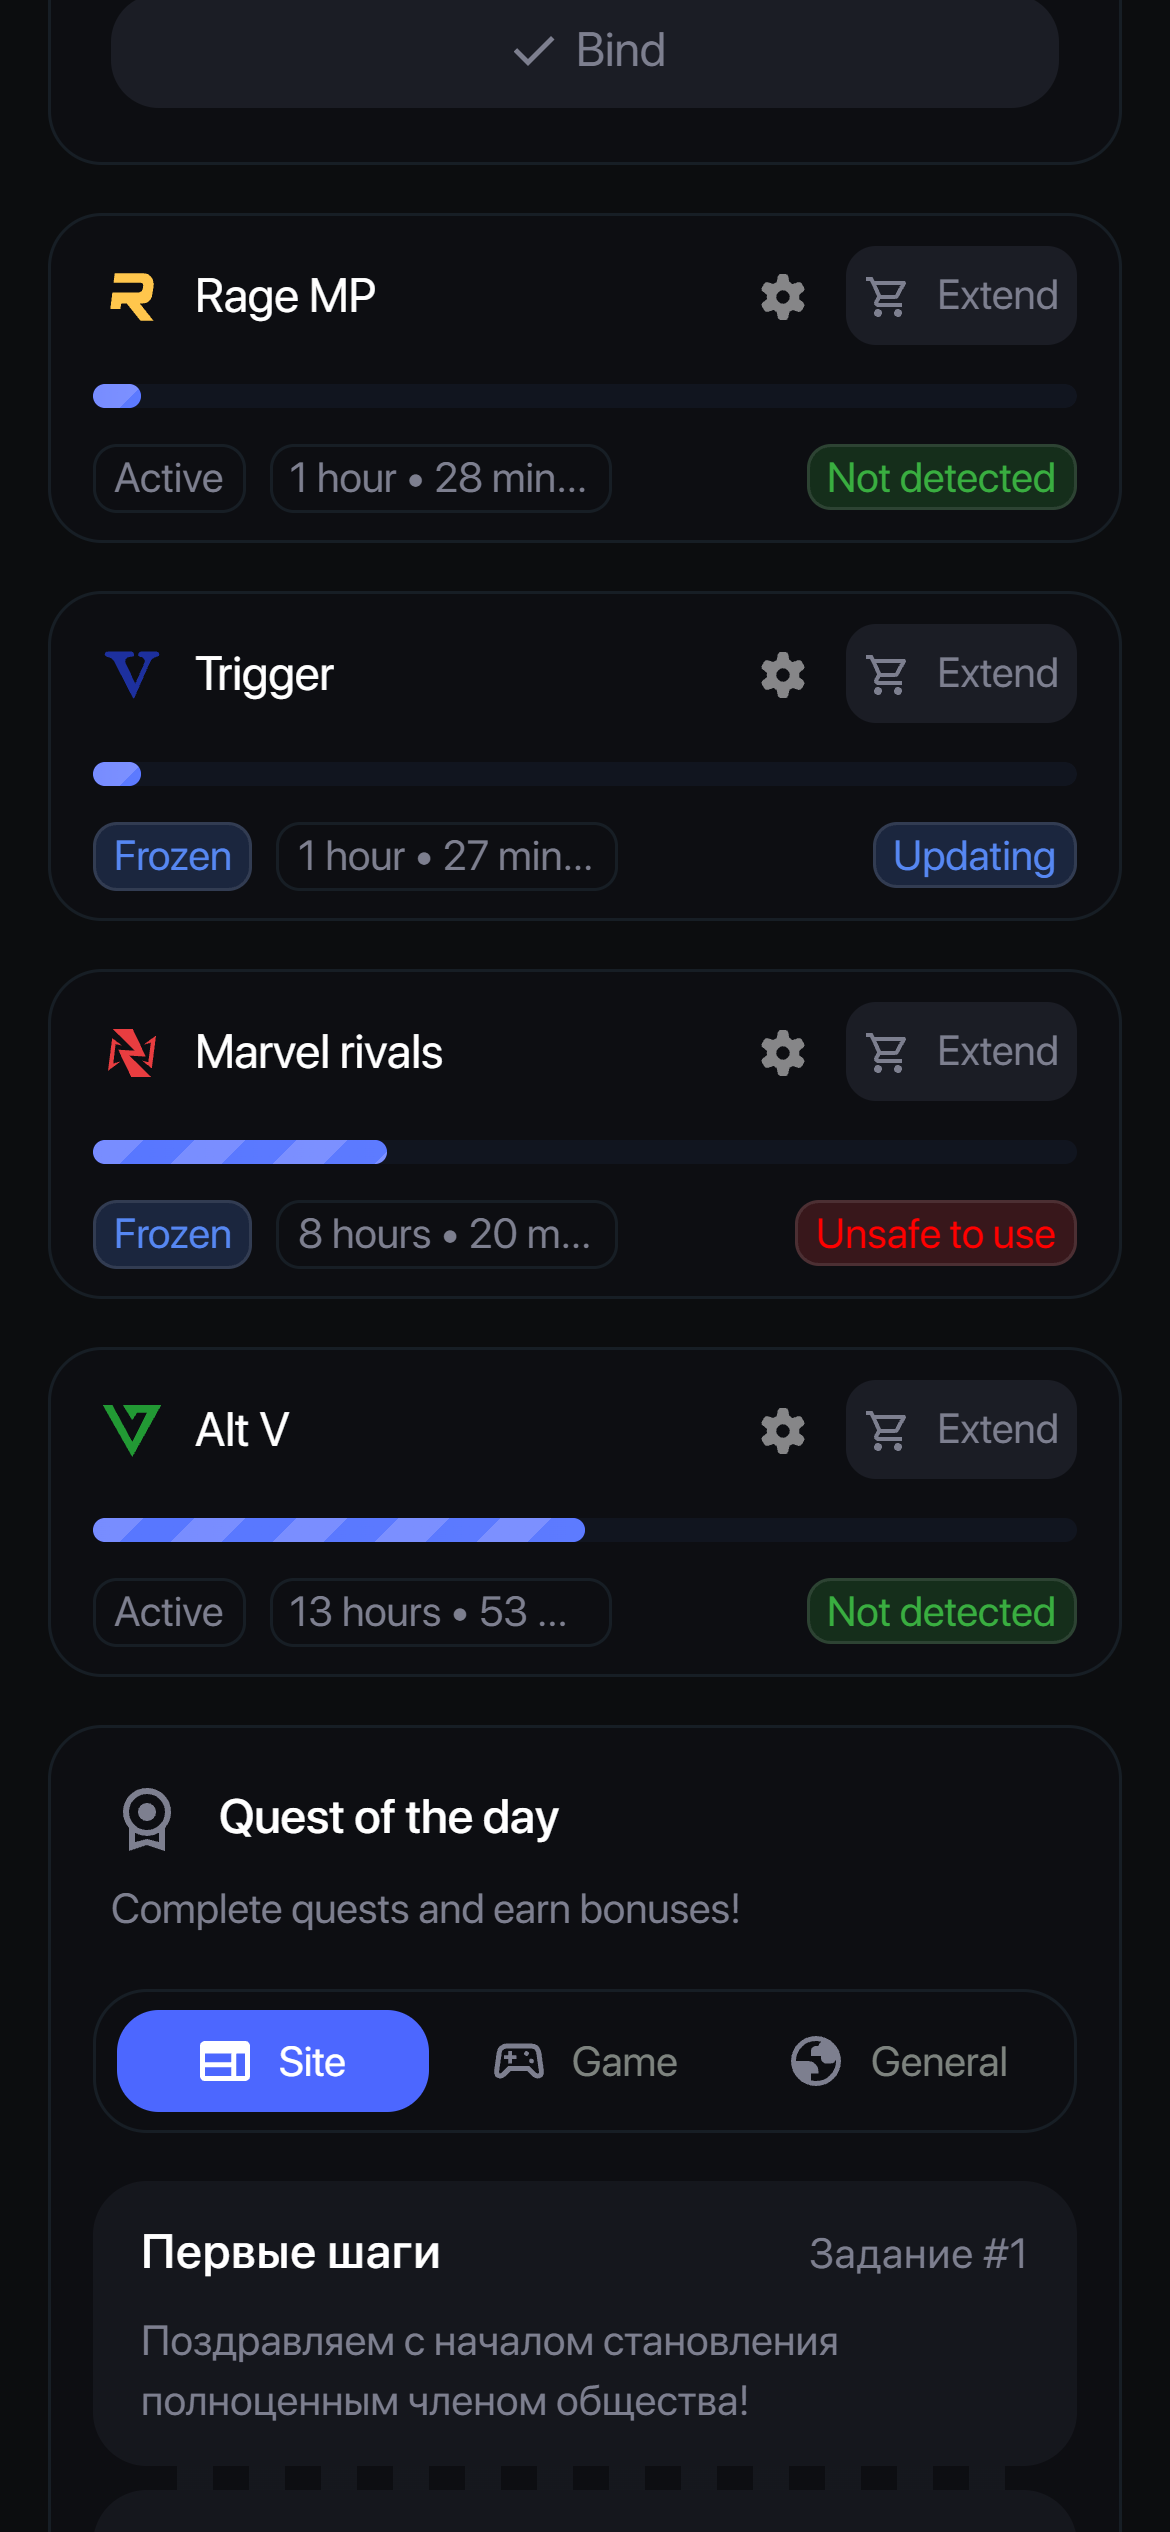Open settings gear for Alt V

pos(782,1431)
